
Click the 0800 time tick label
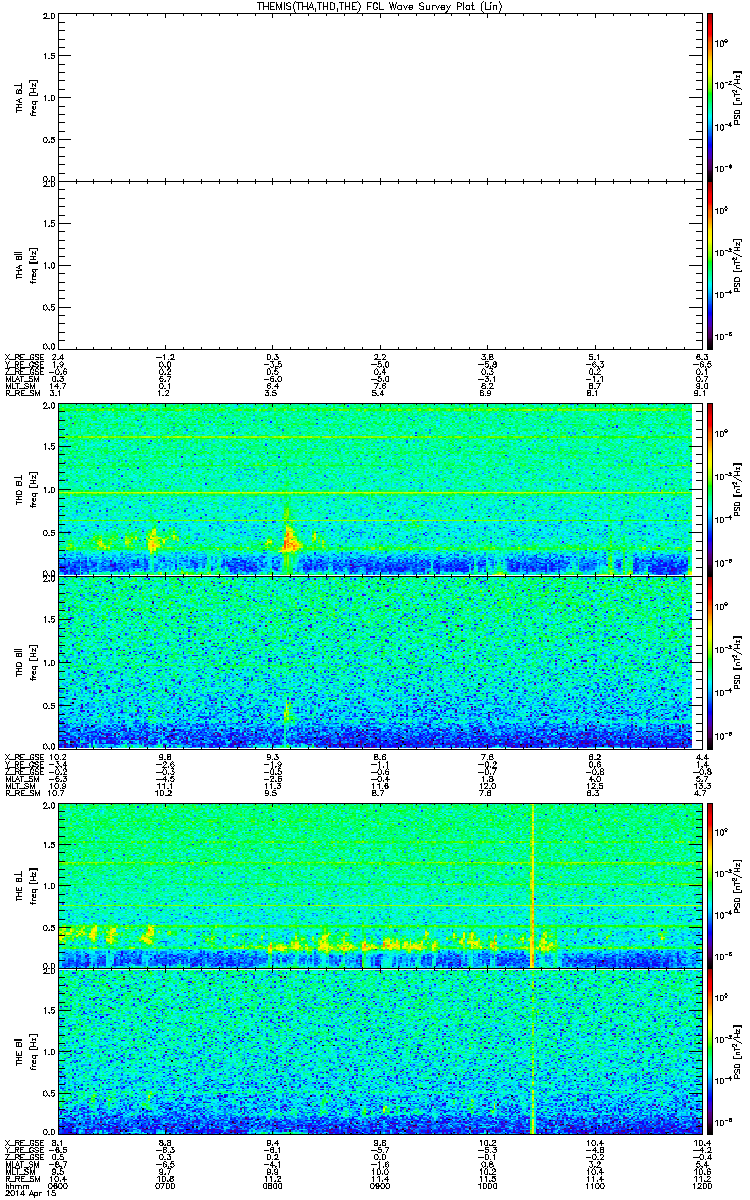click(272, 1186)
